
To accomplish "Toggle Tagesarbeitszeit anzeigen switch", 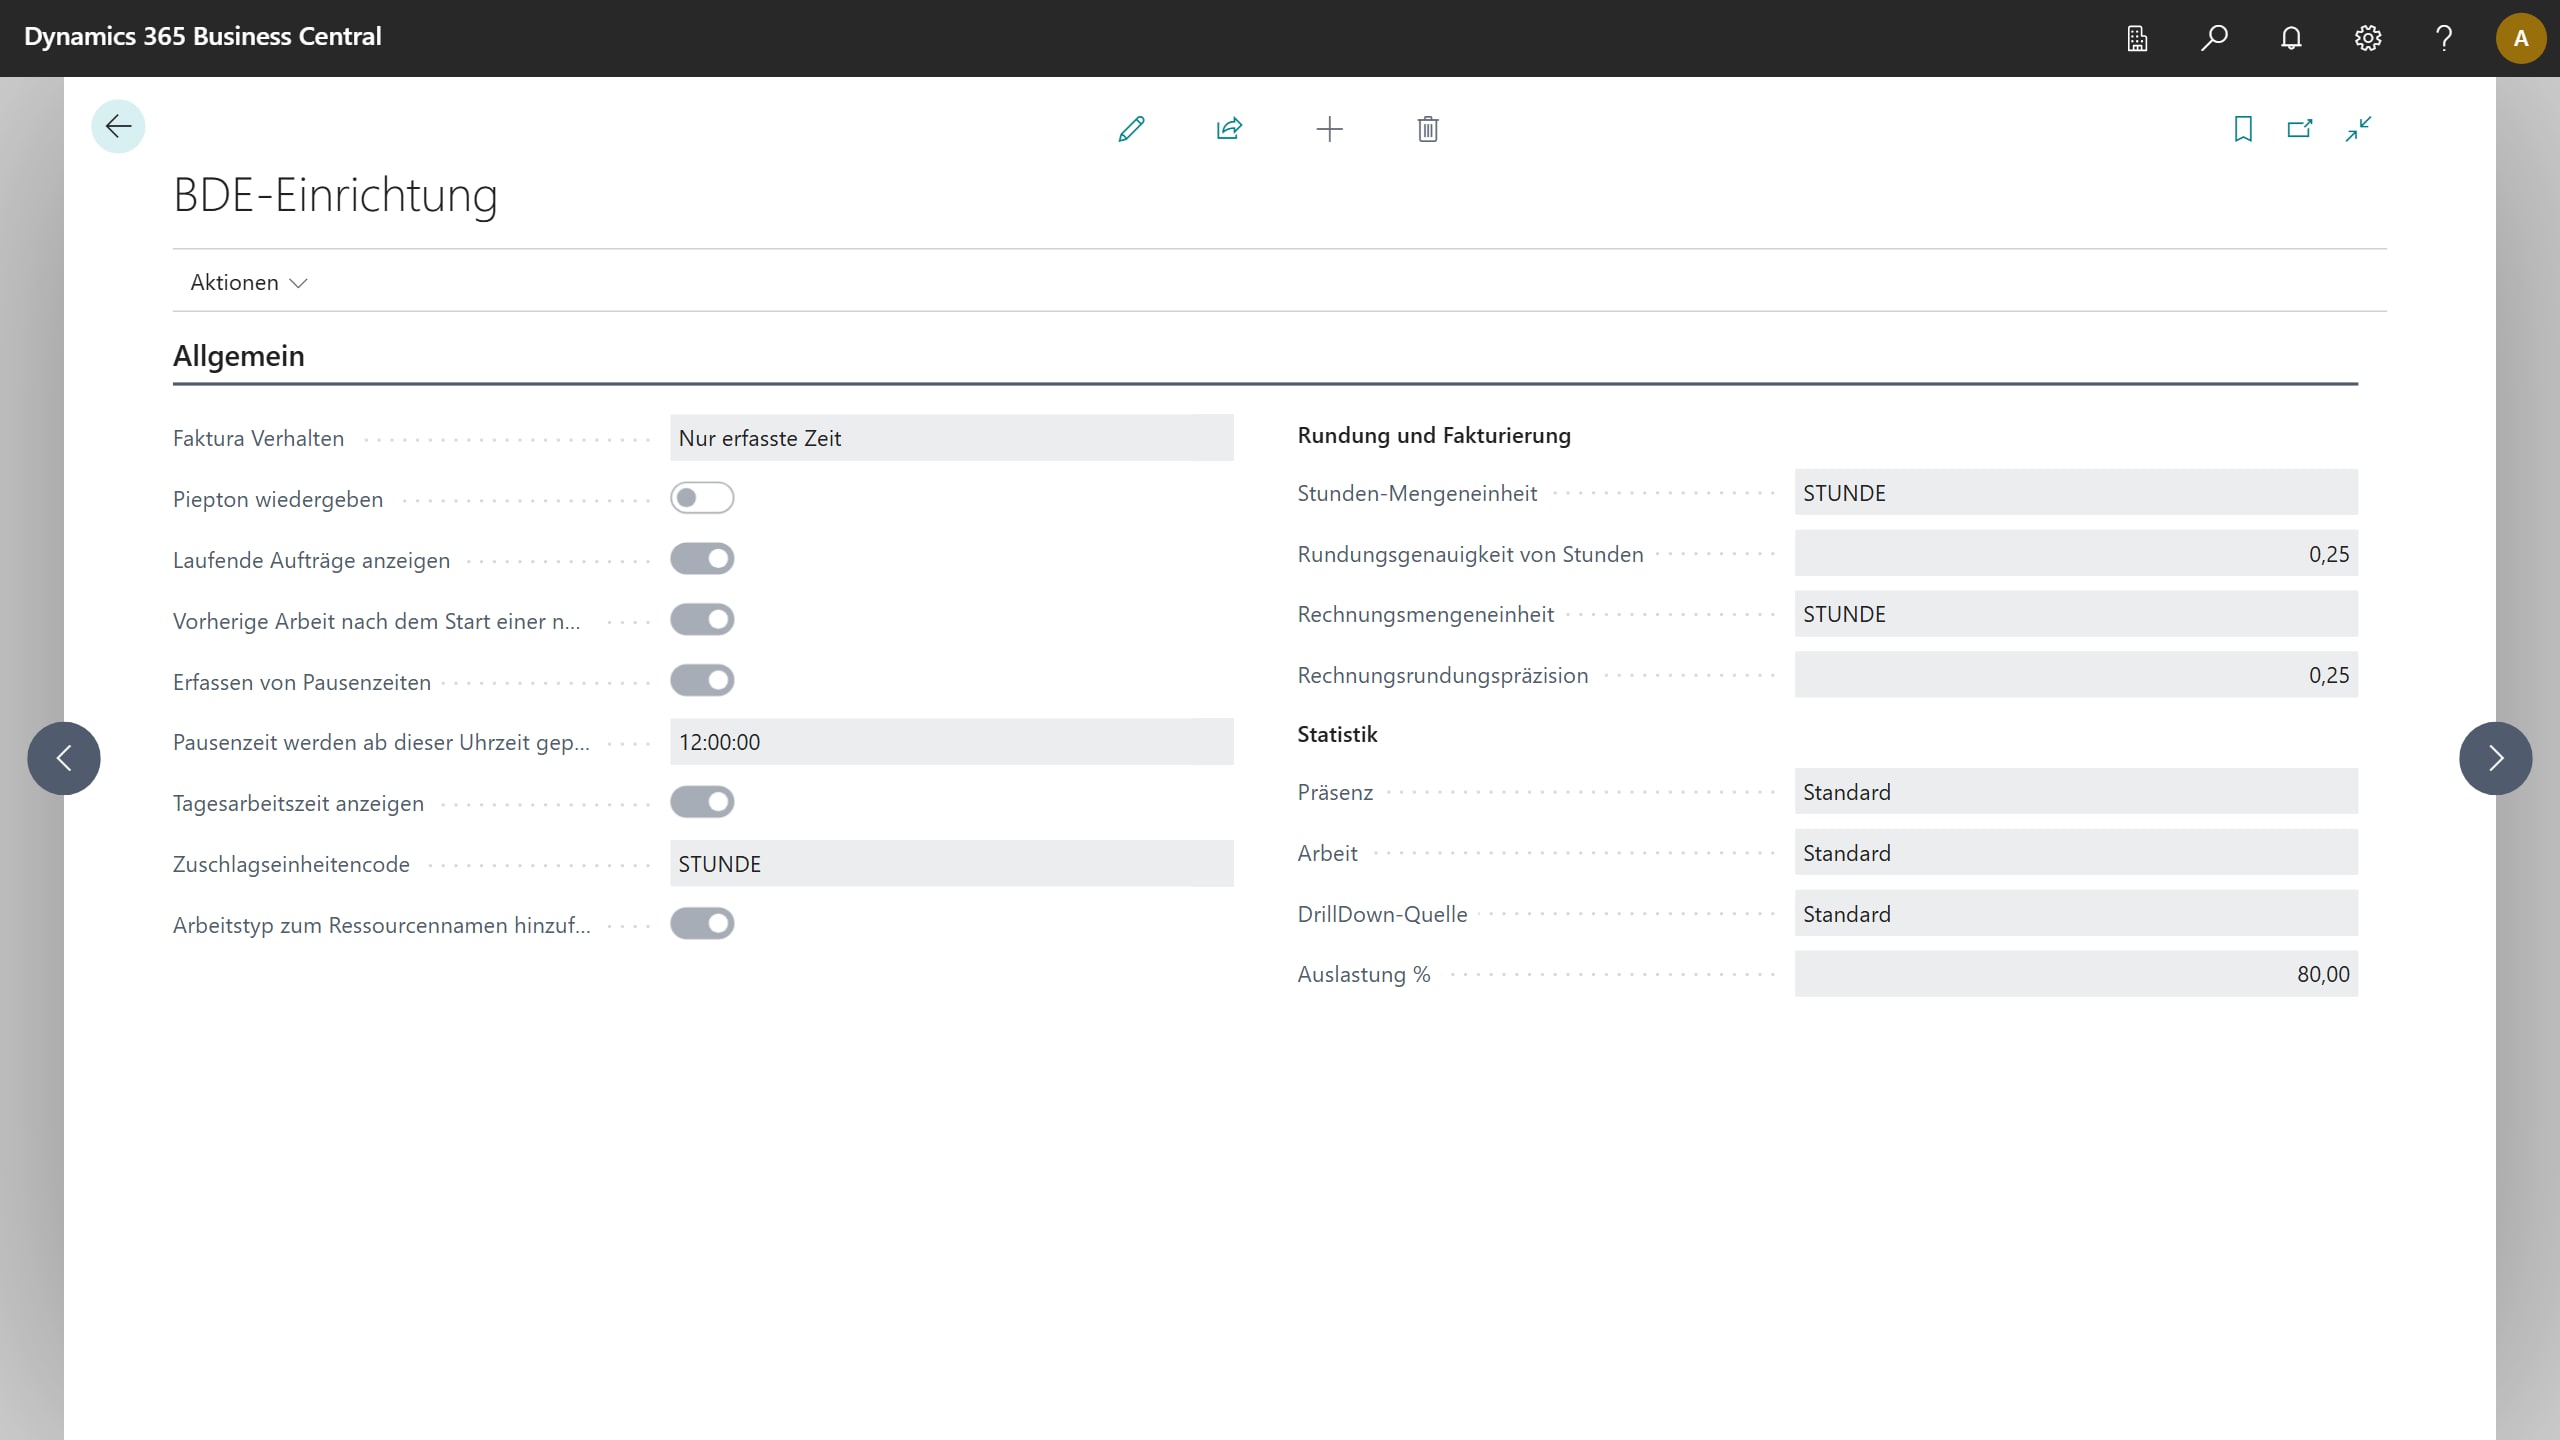I will click(x=702, y=802).
